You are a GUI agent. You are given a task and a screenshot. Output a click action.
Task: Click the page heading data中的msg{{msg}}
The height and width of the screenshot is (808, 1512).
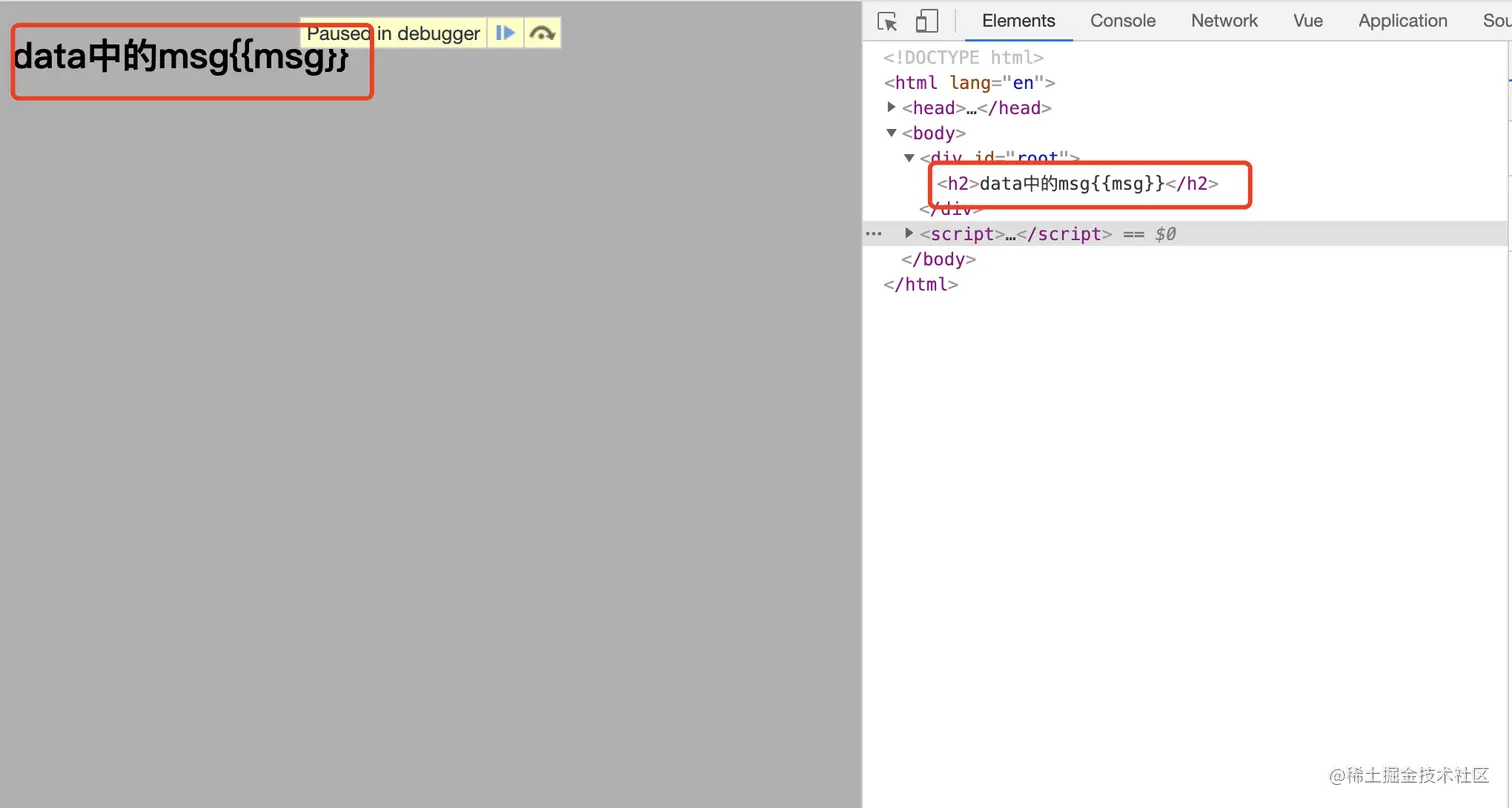coord(181,57)
